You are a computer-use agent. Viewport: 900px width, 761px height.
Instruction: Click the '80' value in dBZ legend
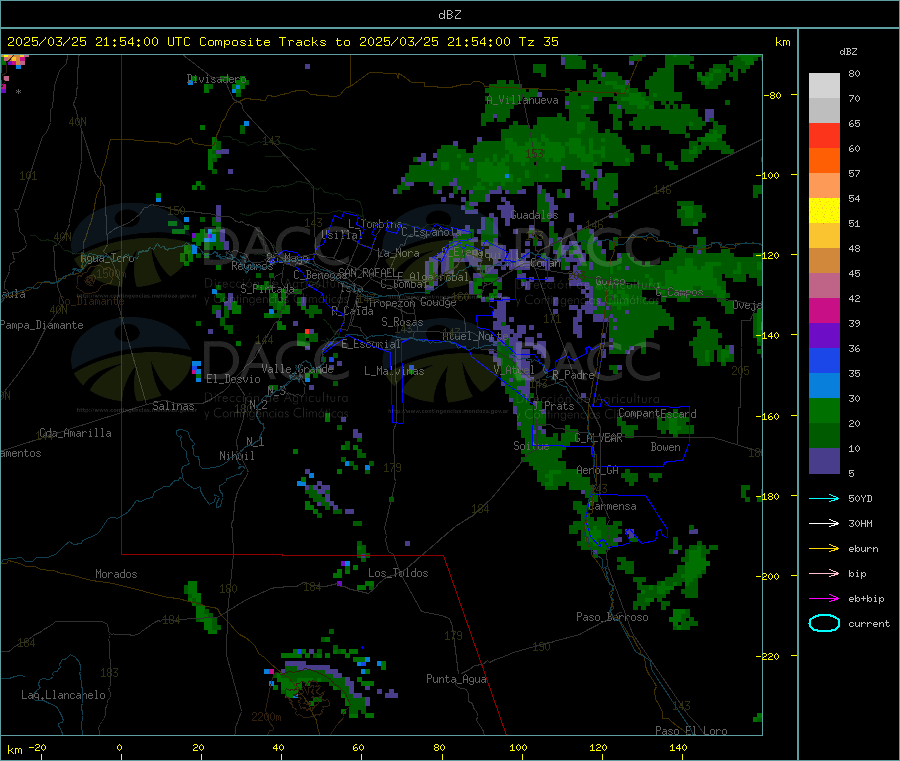(854, 73)
